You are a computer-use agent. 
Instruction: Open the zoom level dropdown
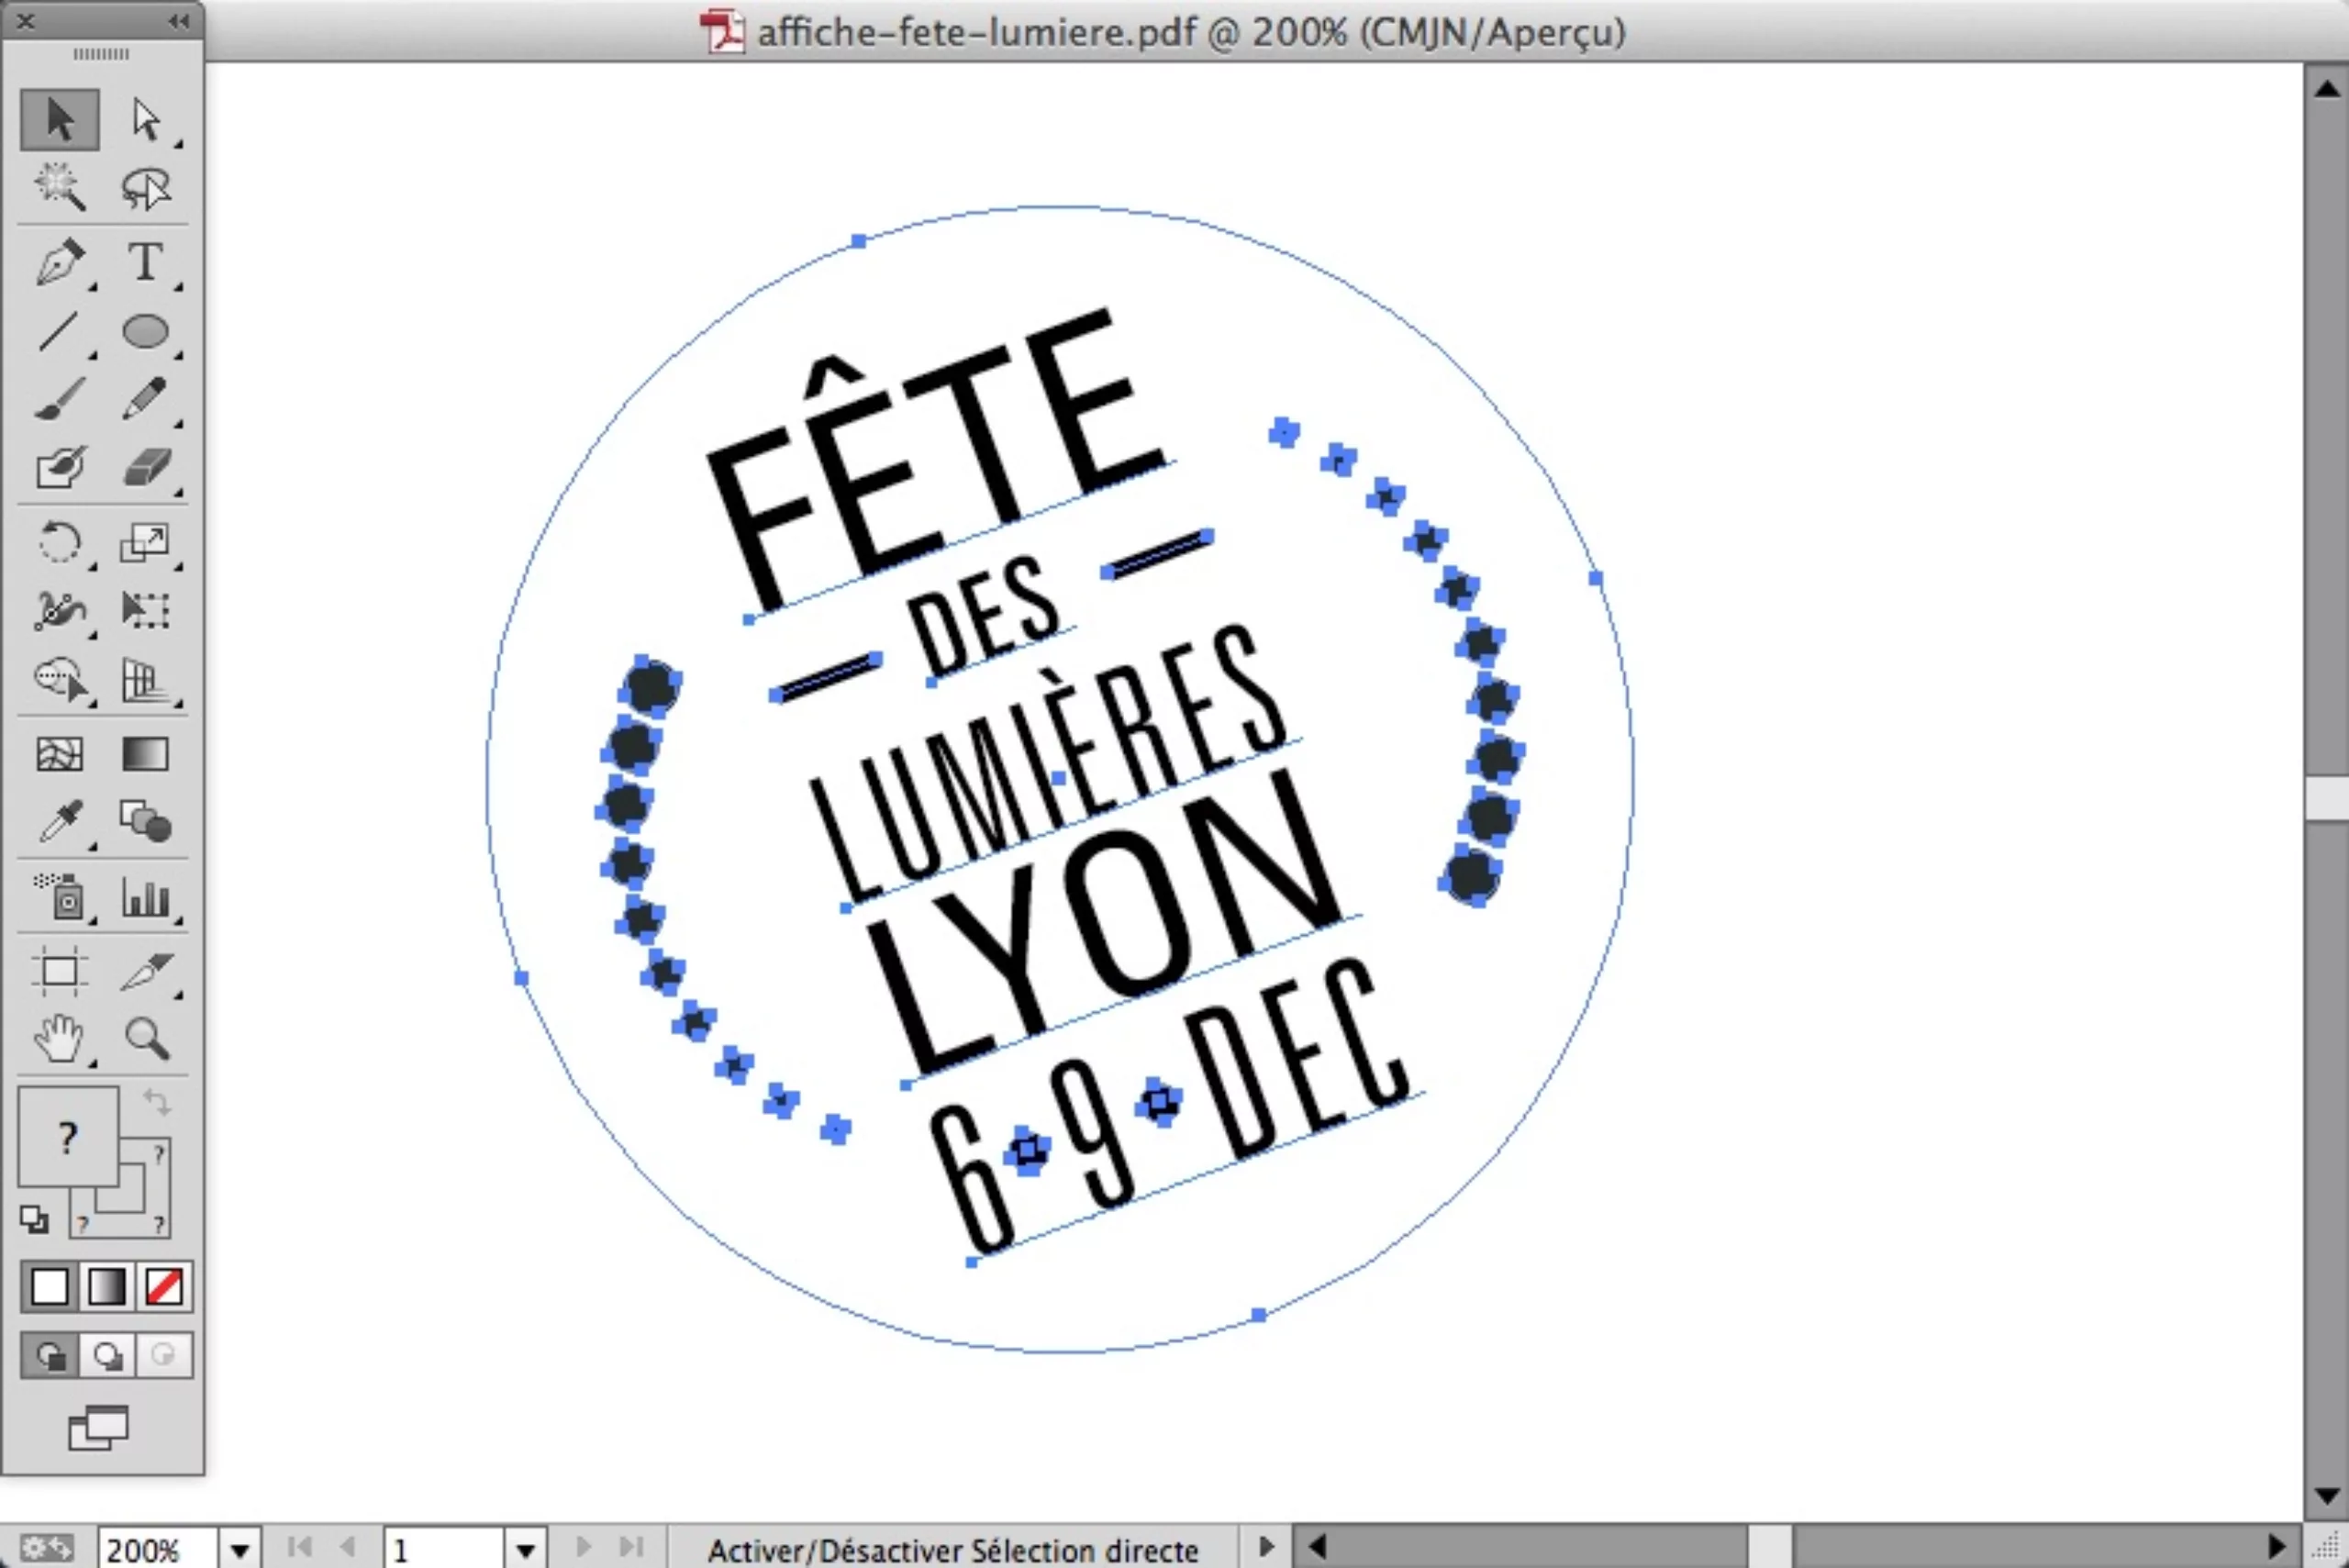click(240, 1550)
